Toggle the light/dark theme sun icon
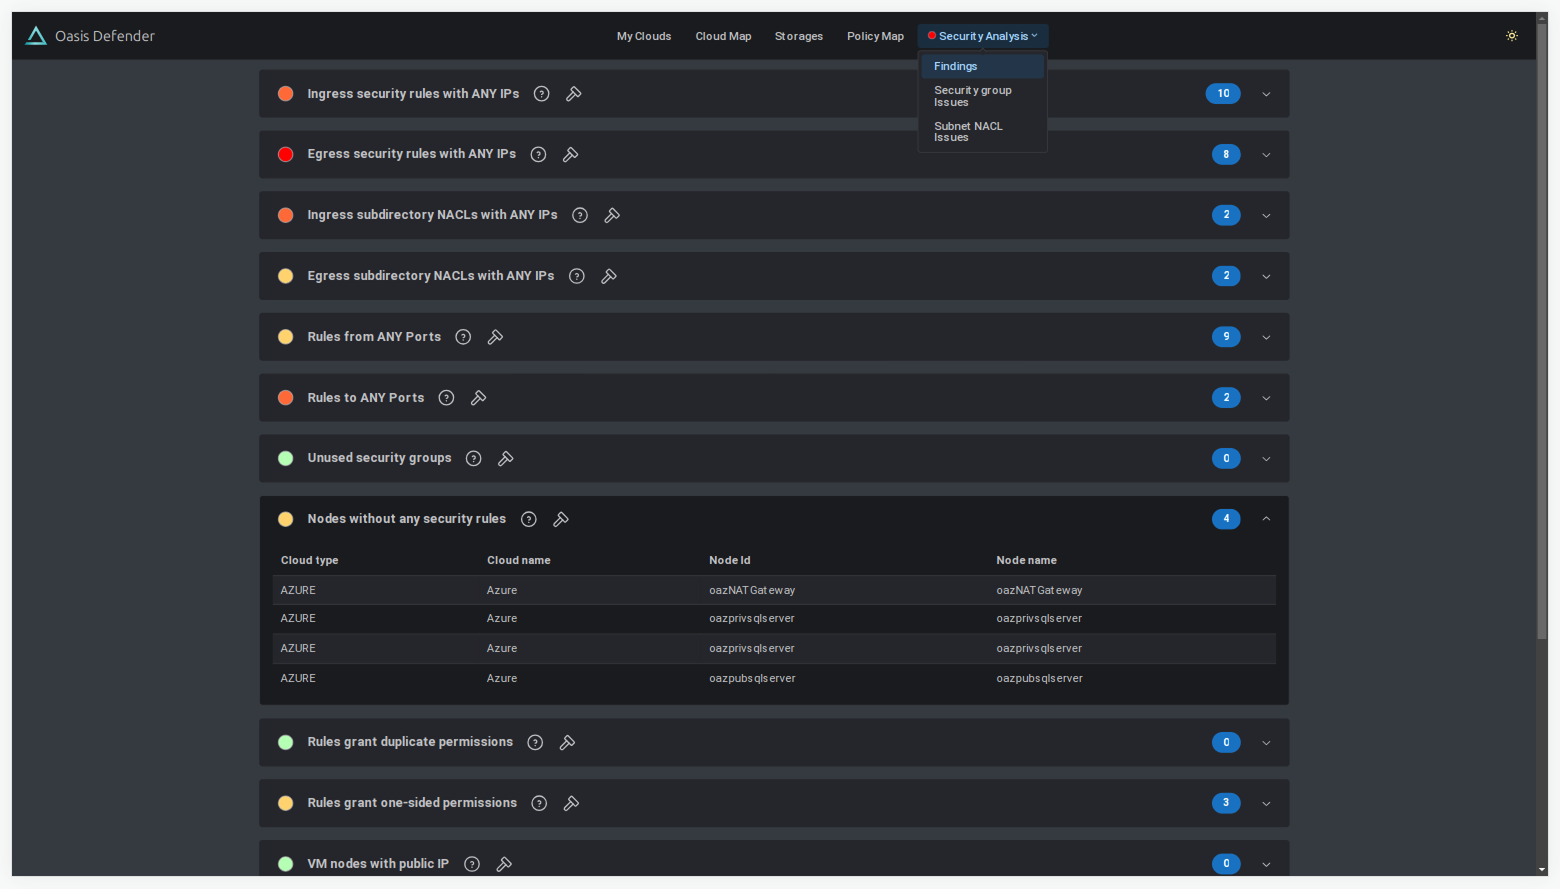1560x889 pixels. pos(1512,36)
